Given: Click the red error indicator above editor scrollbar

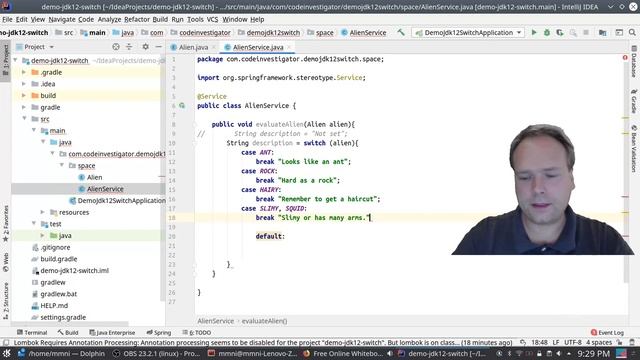Looking at the screenshot, I should [x=625, y=58].
